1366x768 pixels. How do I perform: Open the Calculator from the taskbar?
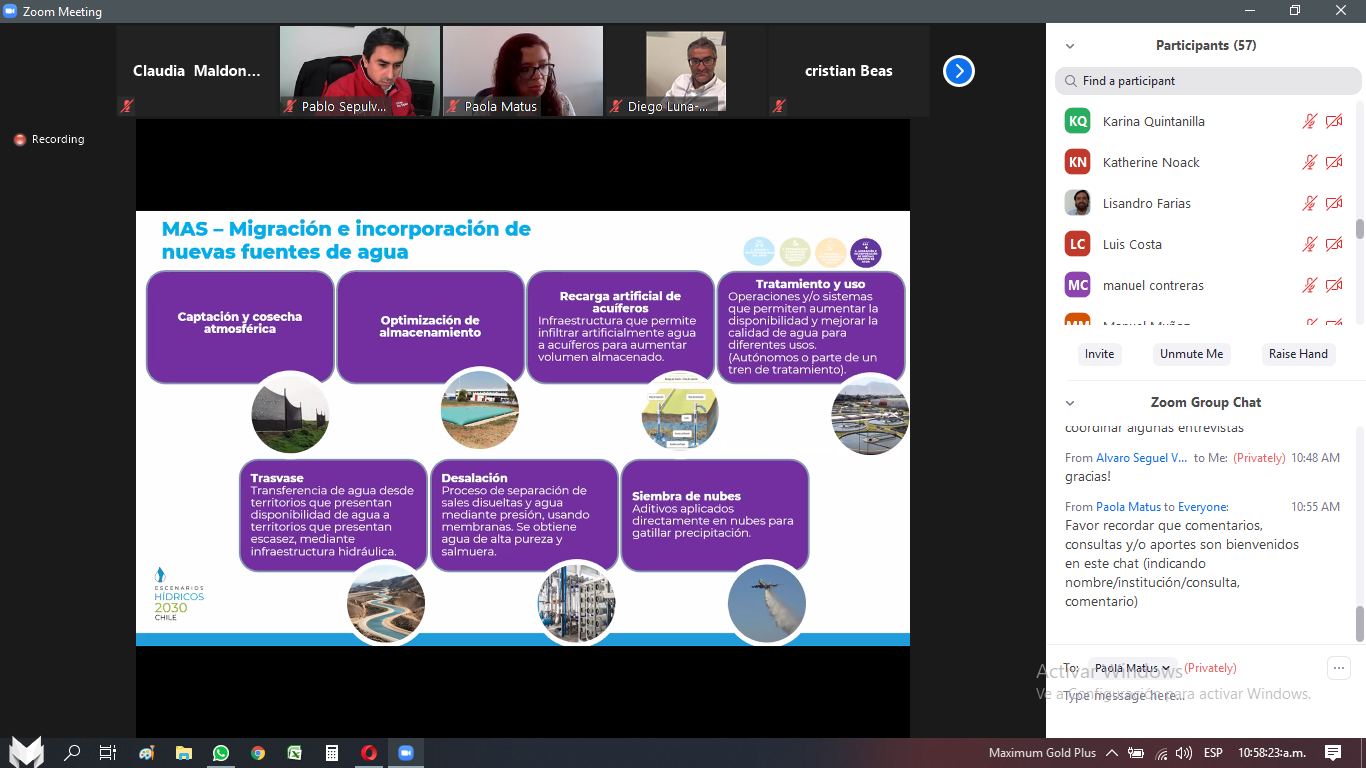[332, 753]
